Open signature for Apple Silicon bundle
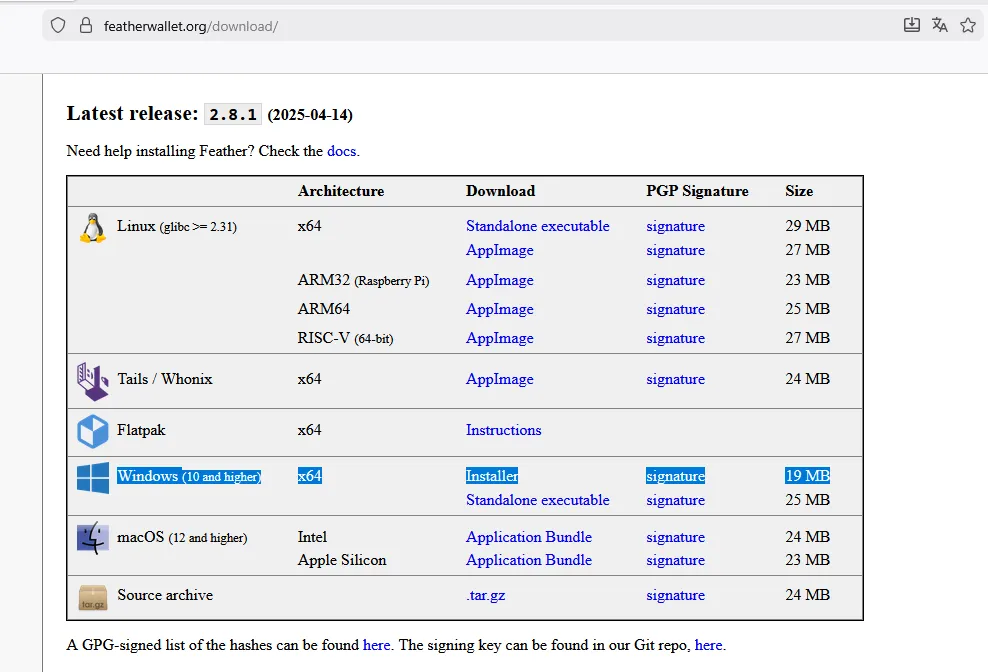Screen dimensions: 988x672 (x=675, y=560)
